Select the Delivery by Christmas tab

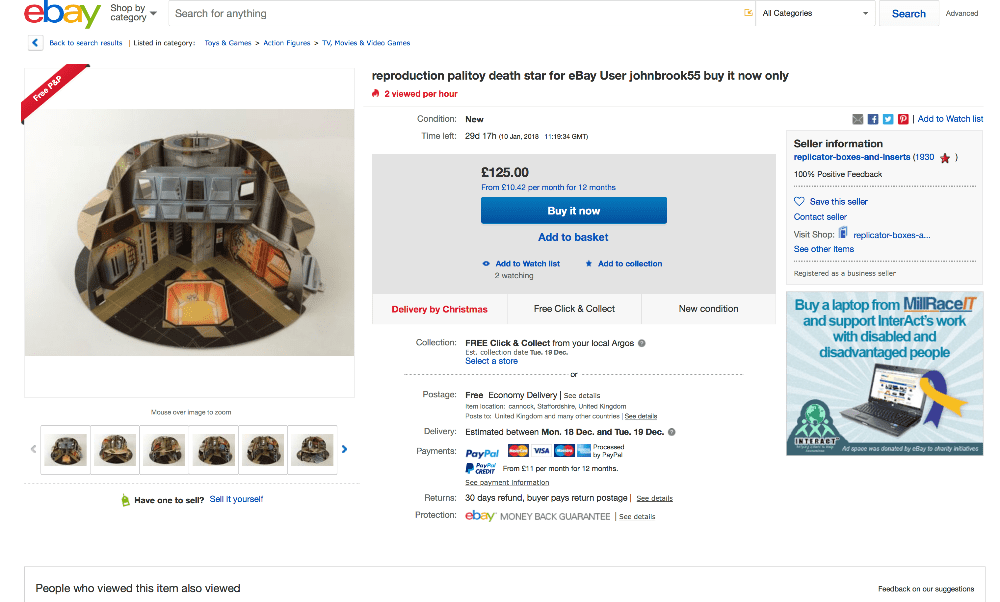[x=439, y=309]
